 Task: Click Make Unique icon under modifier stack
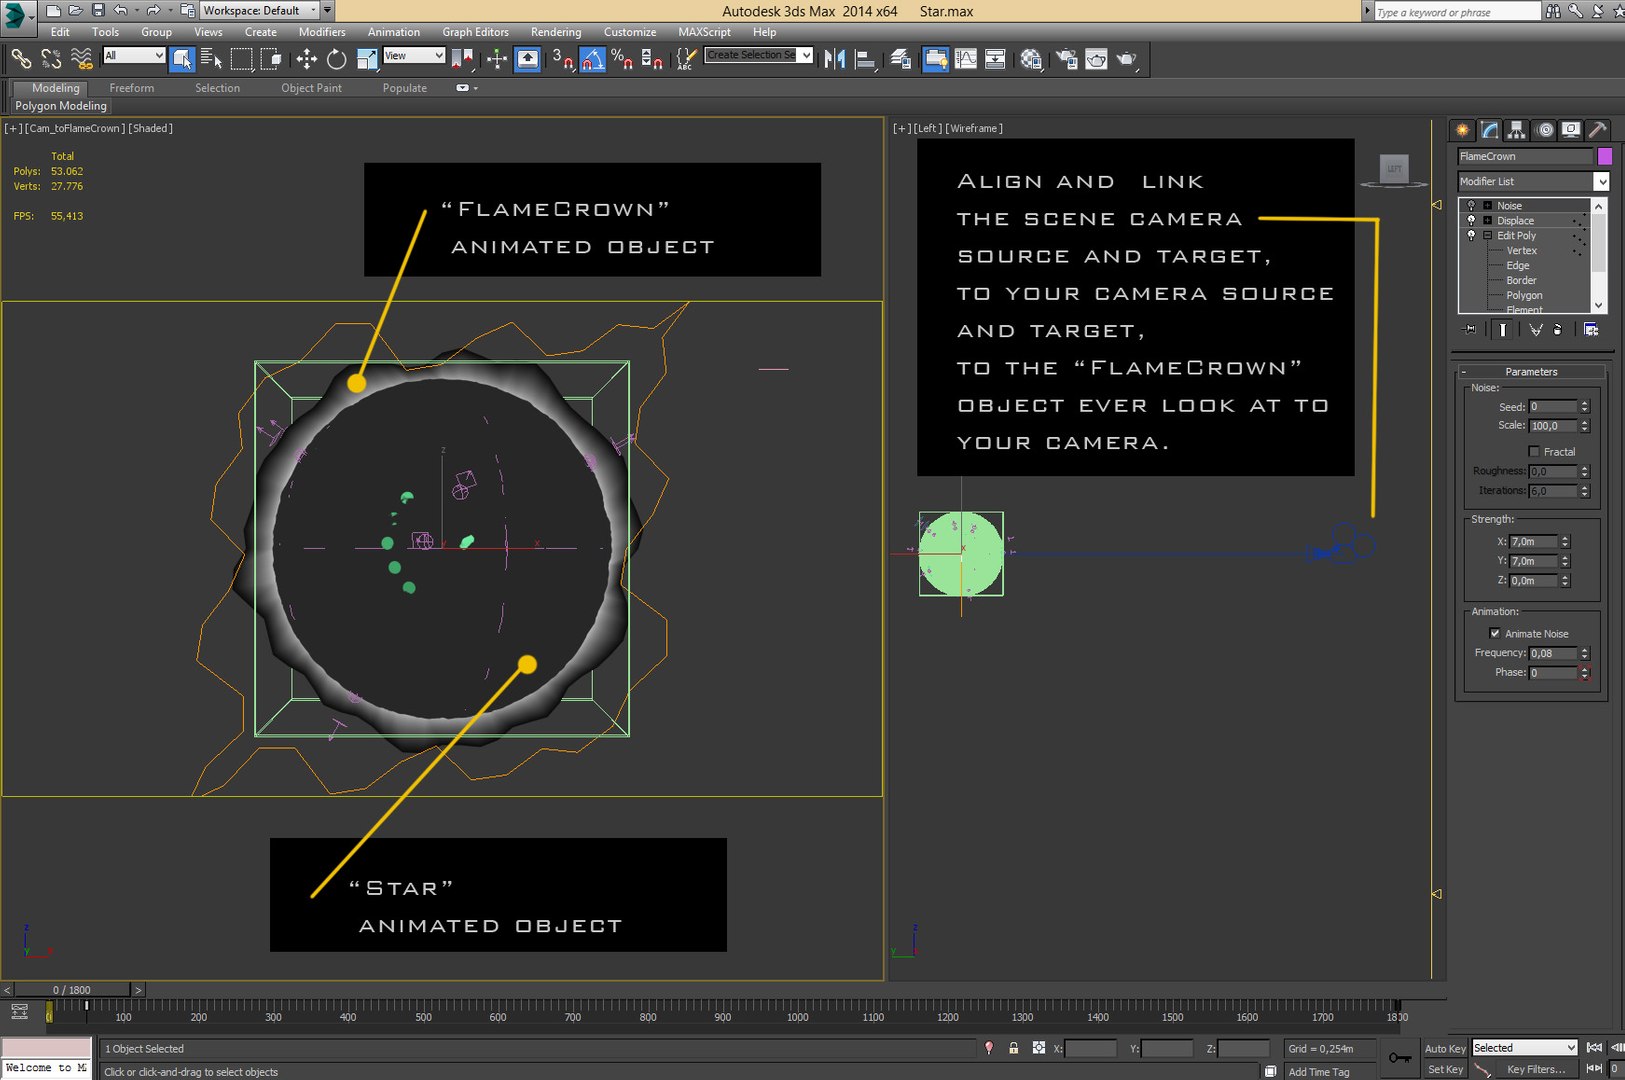pos(1535,329)
